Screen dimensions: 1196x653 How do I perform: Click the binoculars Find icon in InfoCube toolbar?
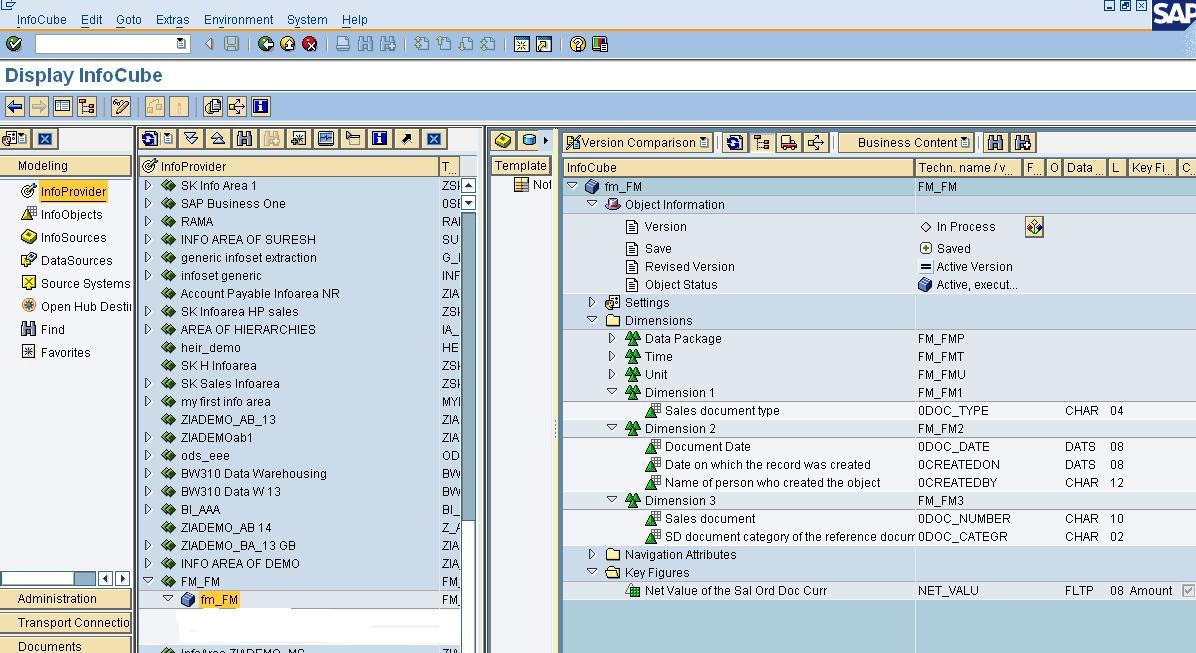pyautogui.click(x=995, y=143)
